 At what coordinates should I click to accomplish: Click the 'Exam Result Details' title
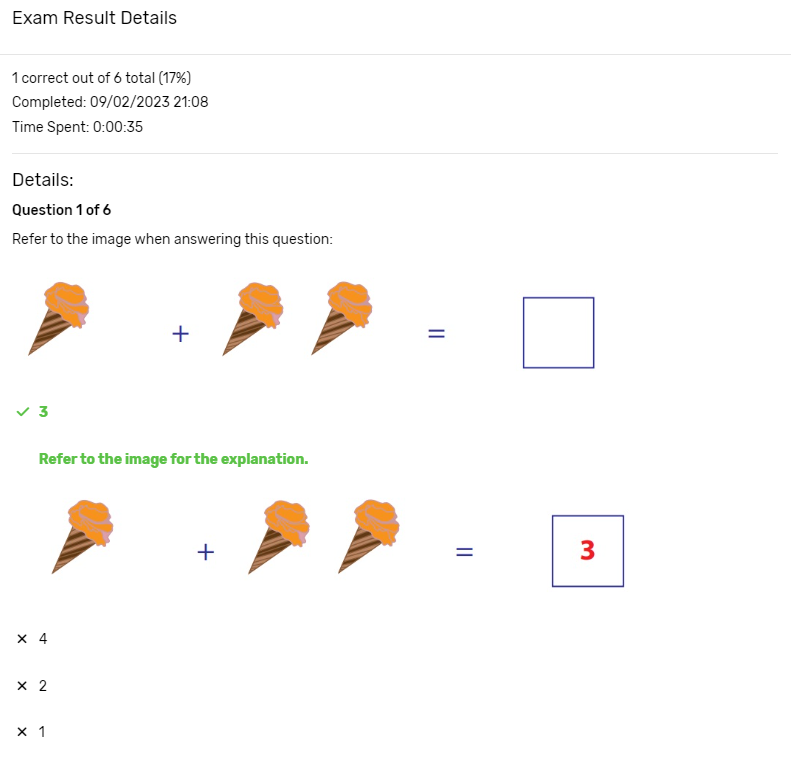pos(94,18)
